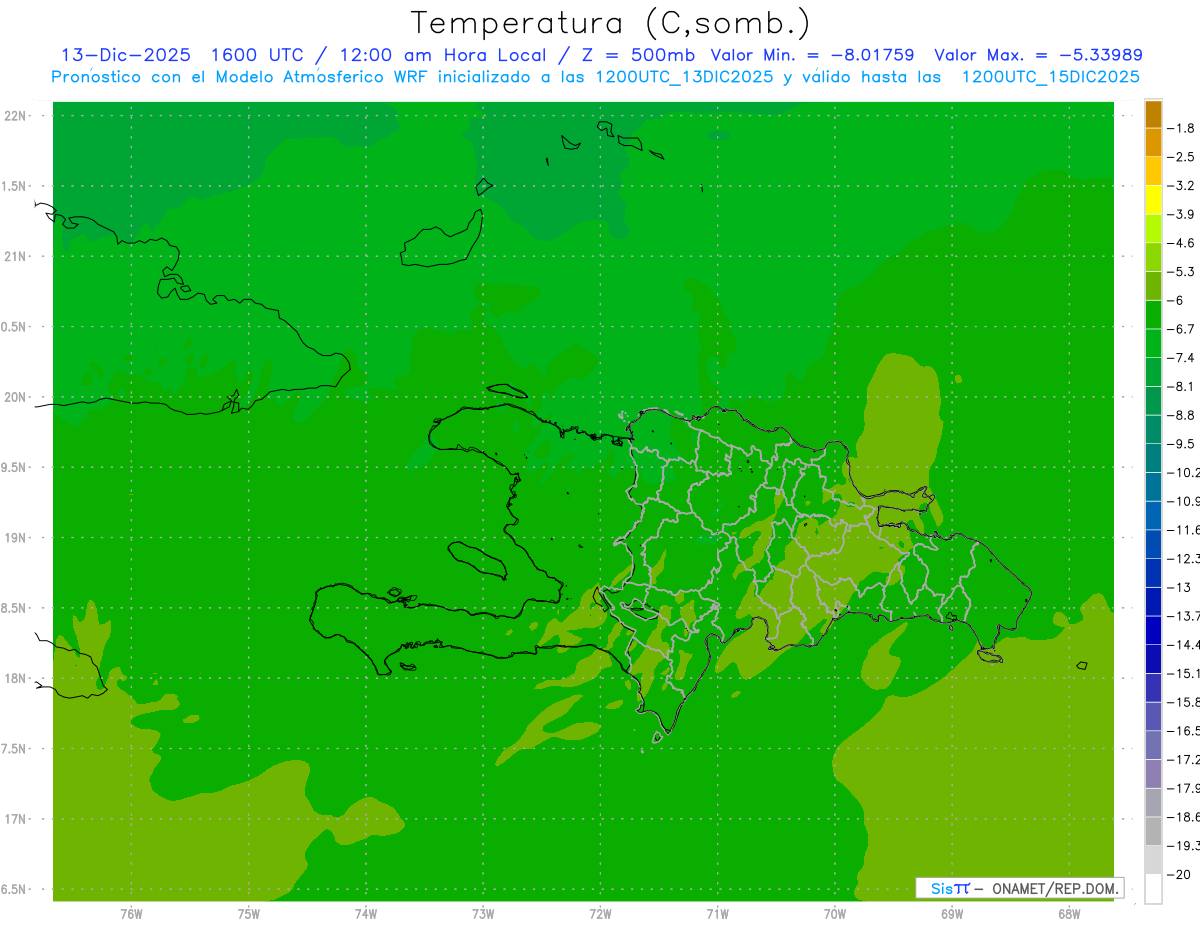The width and height of the screenshot is (1200, 927).
Task: Select the '-15.8' colorbar label
Action: pos(1183,702)
